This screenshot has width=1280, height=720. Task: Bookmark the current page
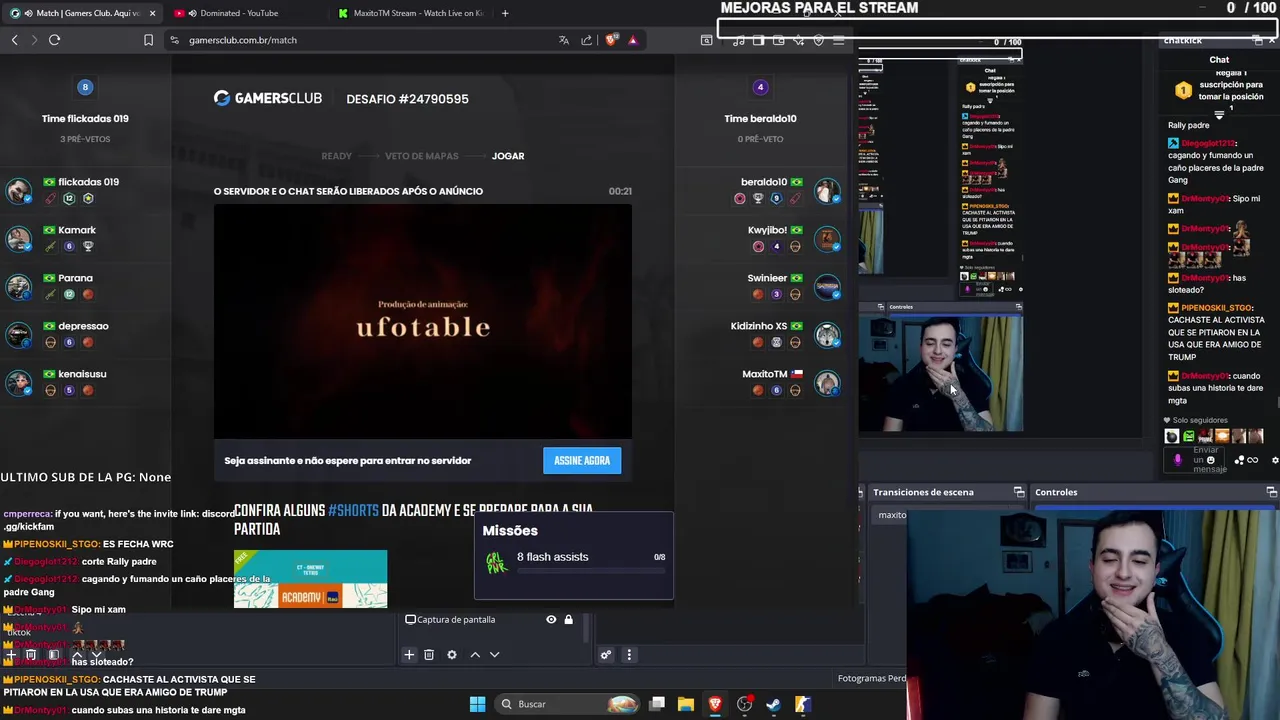tap(148, 40)
